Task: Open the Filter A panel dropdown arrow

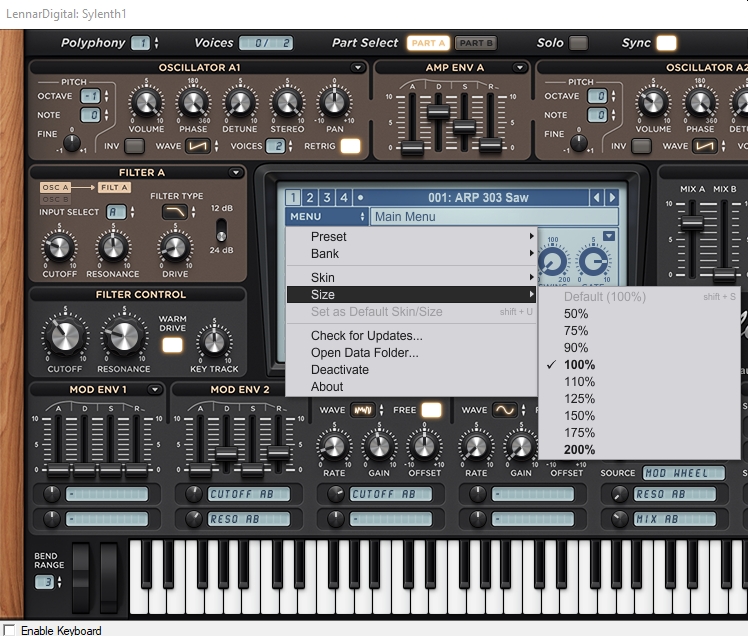Action: (x=236, y=173)
